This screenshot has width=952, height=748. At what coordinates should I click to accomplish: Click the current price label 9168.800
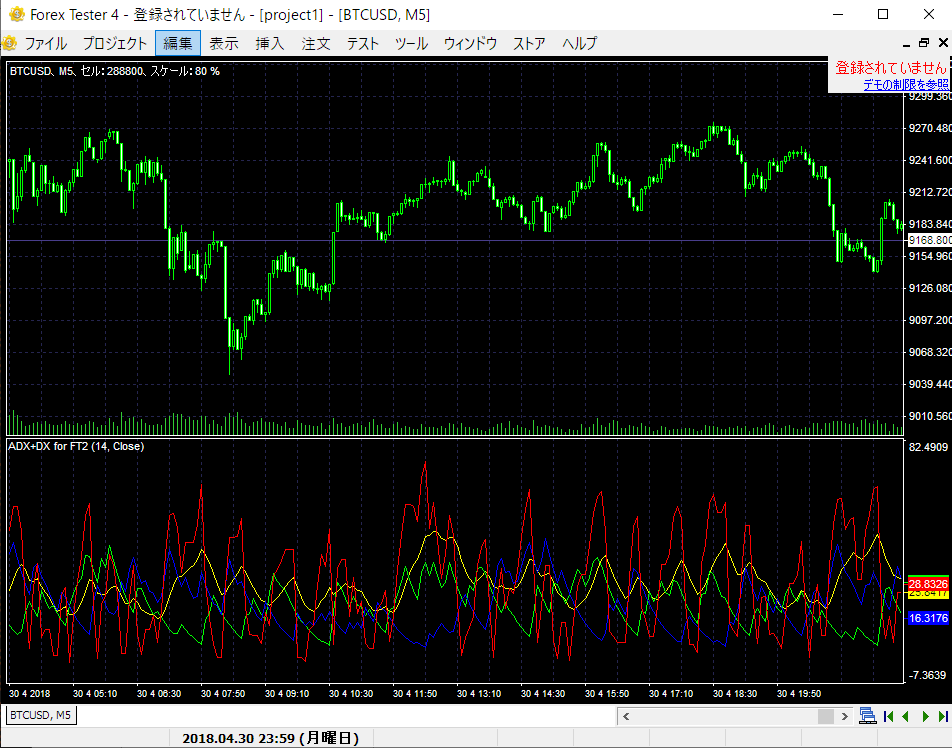coord(929,240)
